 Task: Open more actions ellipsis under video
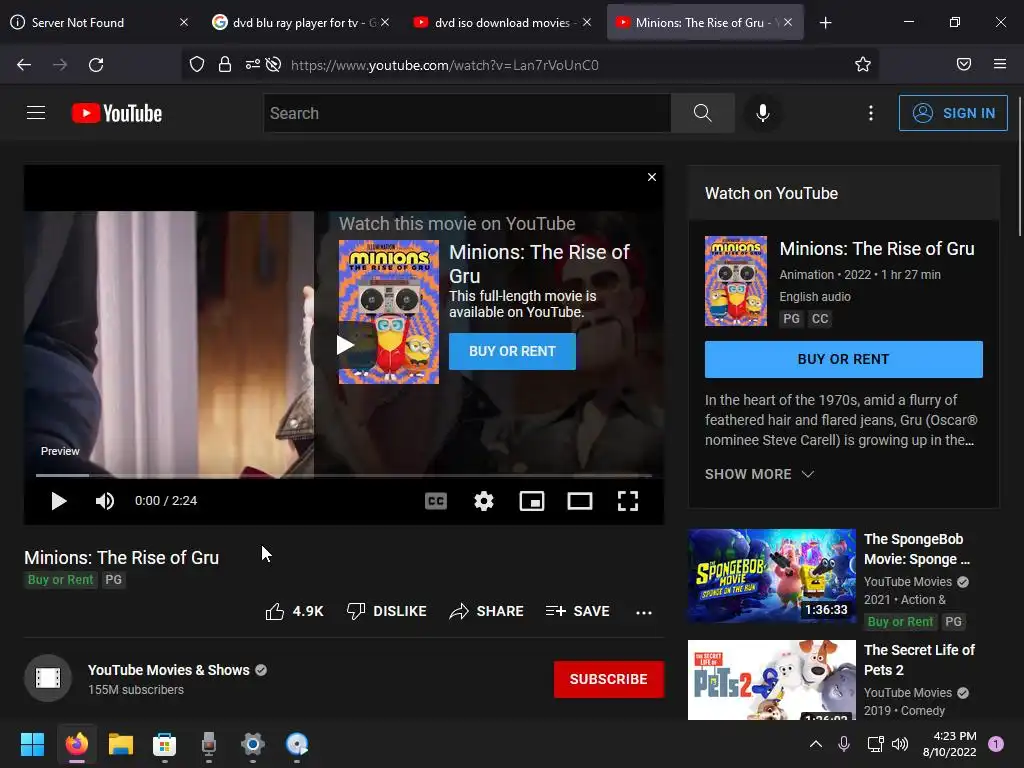pyautogui.click(x=644, y=612)
